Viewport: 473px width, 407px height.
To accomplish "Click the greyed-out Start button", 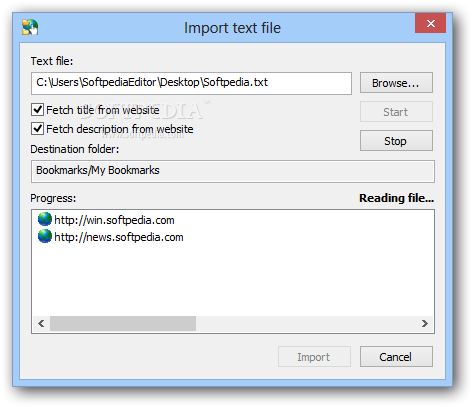I will (x=396, y=112).
